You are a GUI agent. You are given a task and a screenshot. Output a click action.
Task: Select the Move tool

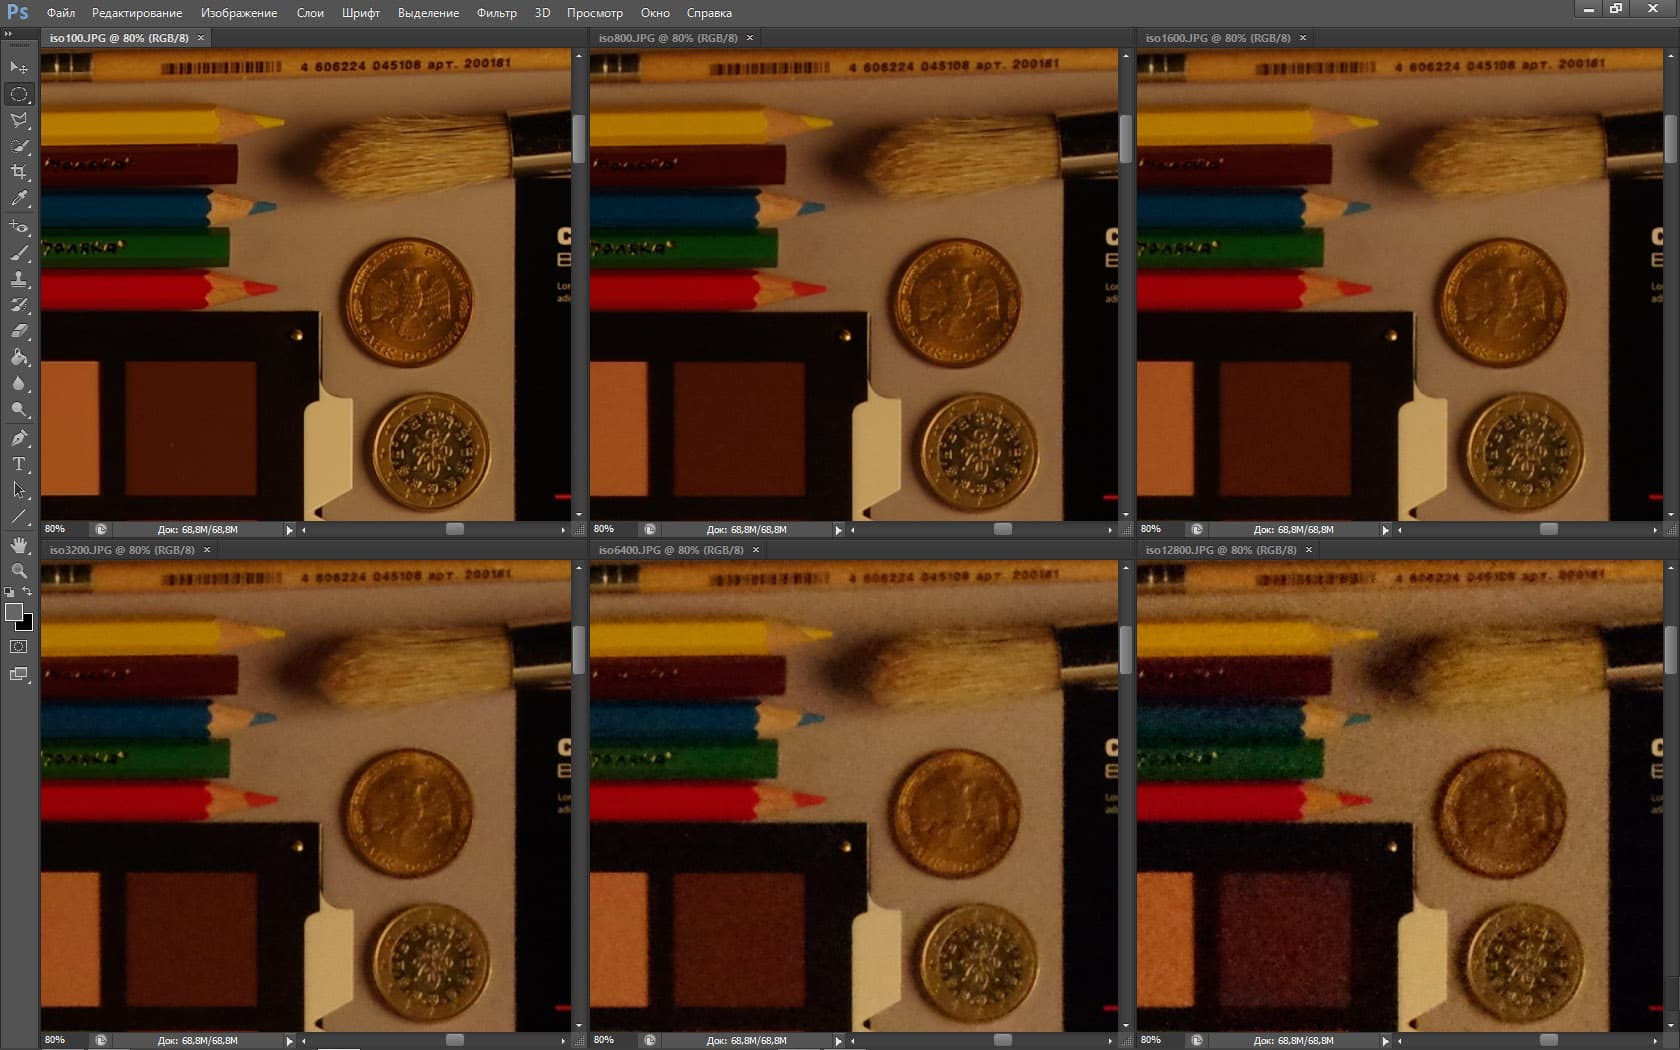click(x=19, y=68)
